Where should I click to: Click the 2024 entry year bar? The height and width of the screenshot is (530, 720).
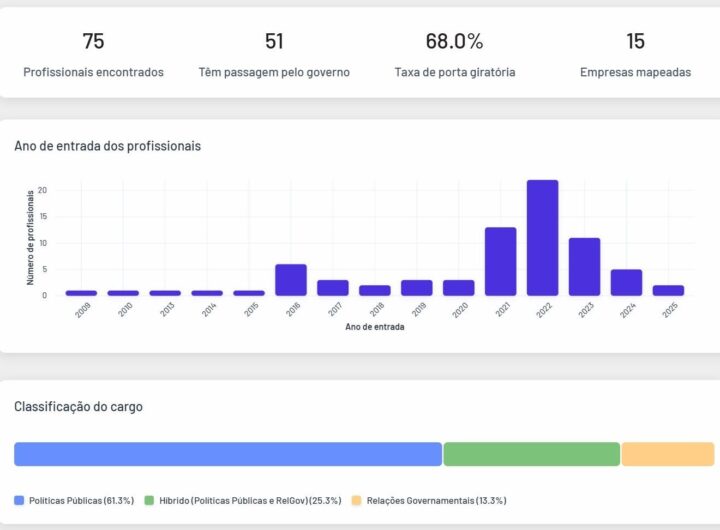point(626,282)
